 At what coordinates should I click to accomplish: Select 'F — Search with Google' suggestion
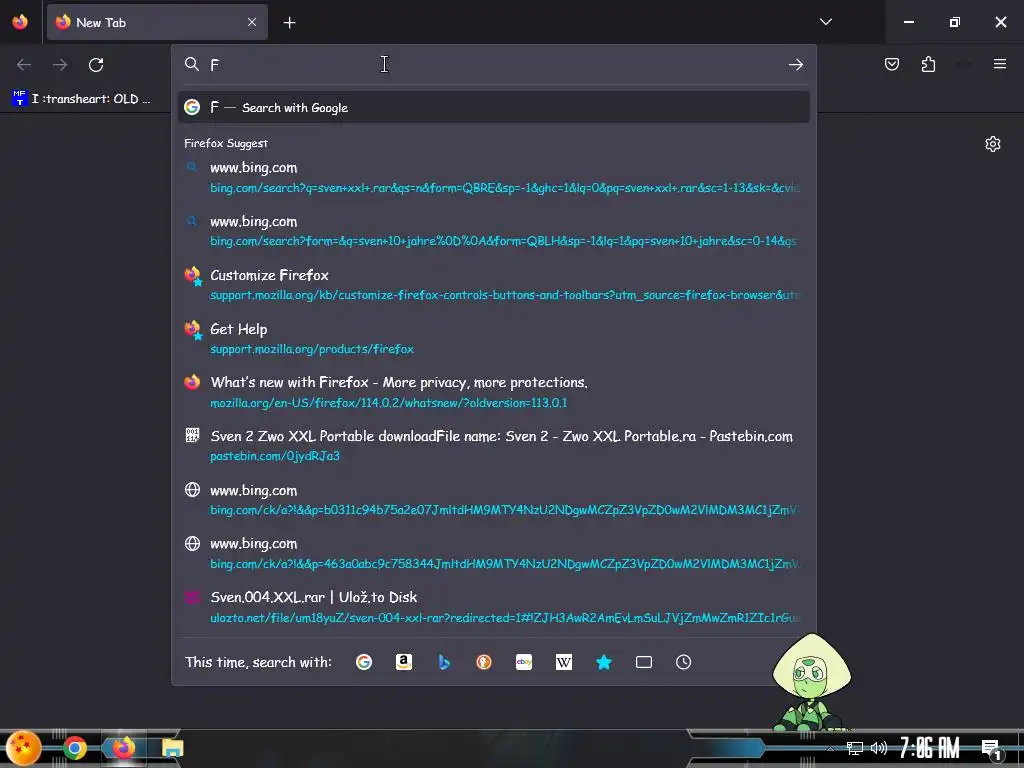point(494,107)
